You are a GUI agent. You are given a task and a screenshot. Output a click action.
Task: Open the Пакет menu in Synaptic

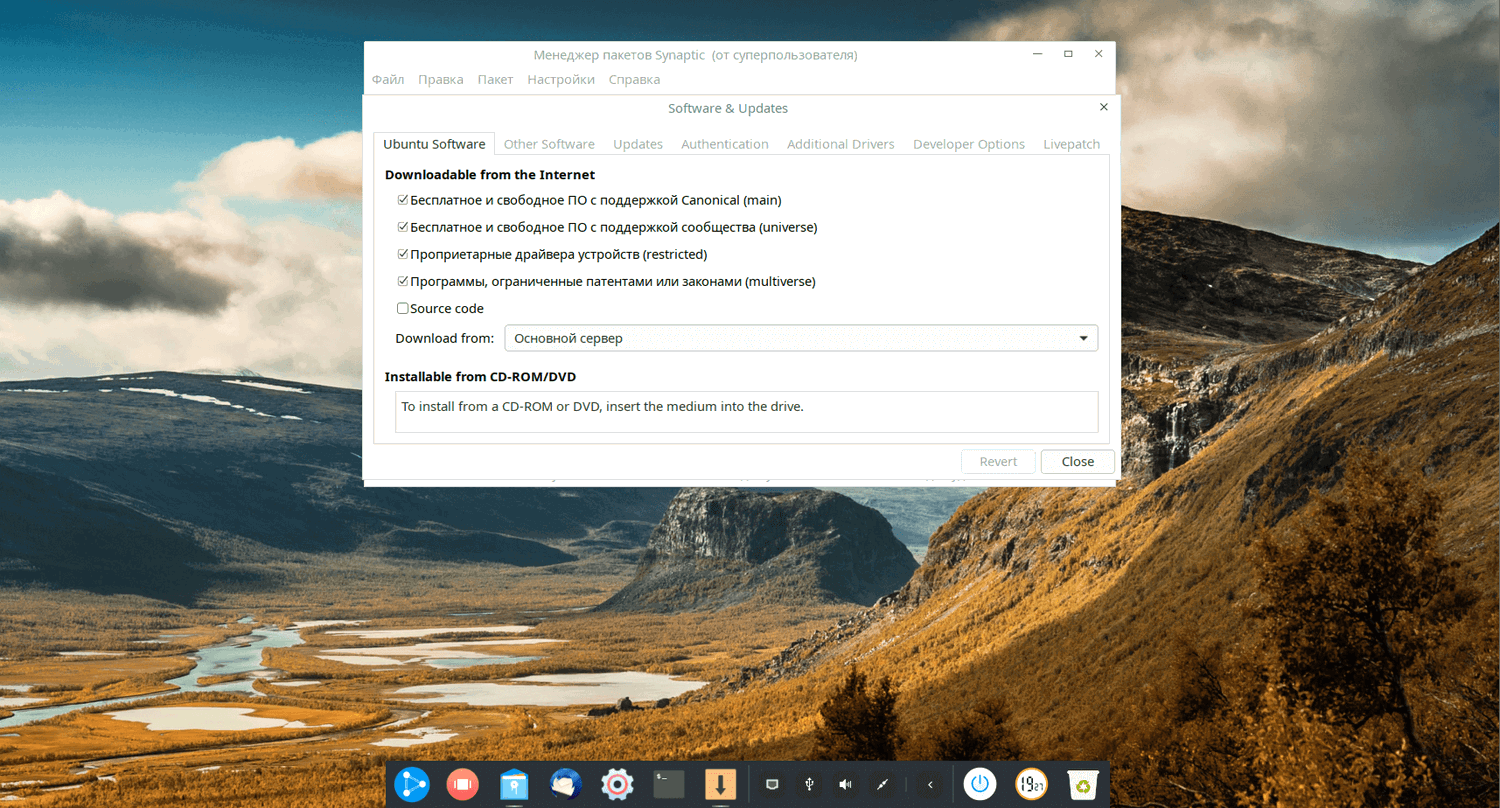[x=495, y=79]
